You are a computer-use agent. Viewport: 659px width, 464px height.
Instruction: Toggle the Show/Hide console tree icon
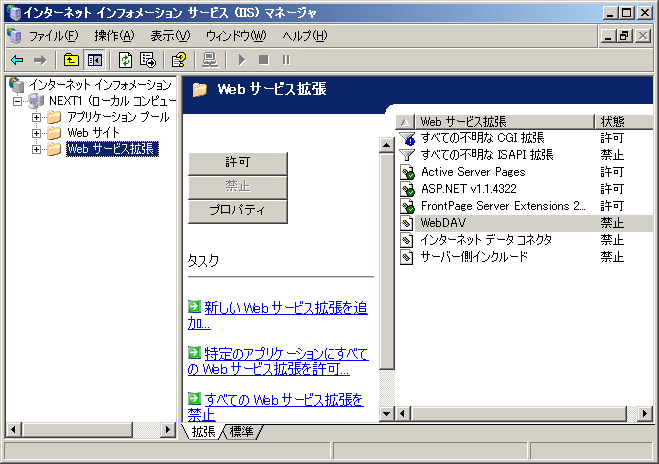[94, 60]
